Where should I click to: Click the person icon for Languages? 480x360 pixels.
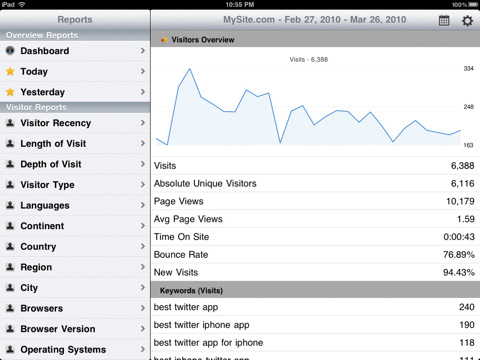[x=10, y=205]
